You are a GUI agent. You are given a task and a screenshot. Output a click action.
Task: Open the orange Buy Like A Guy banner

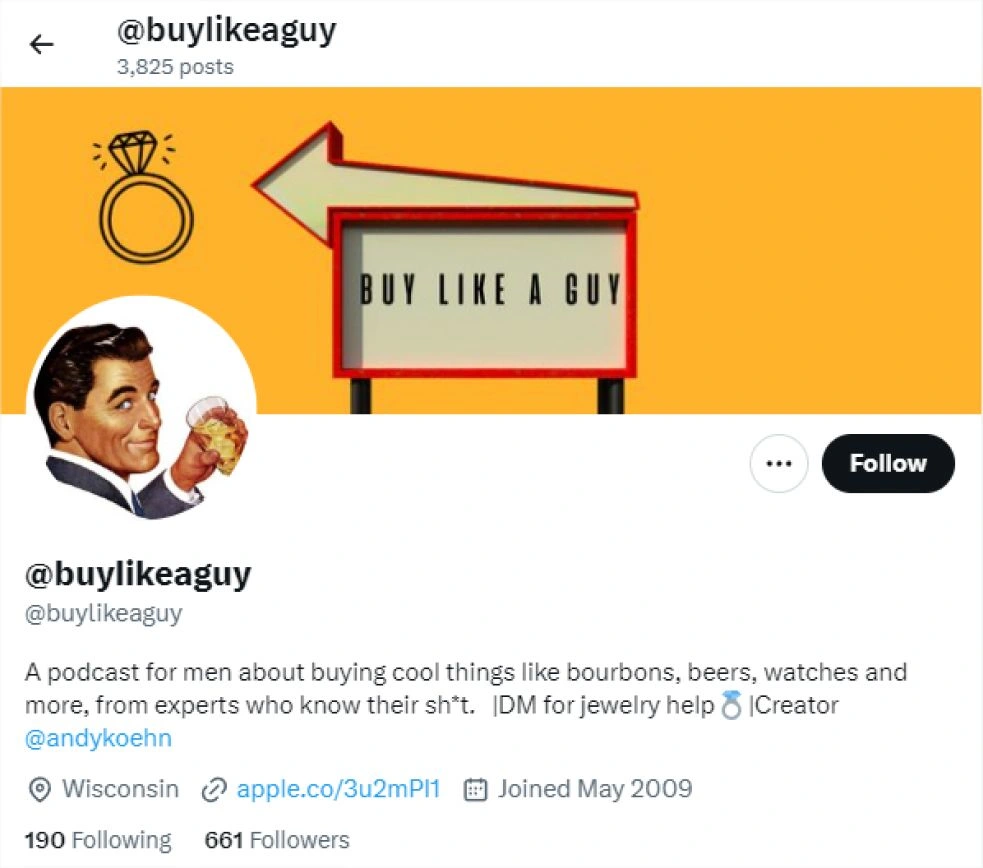491,250
